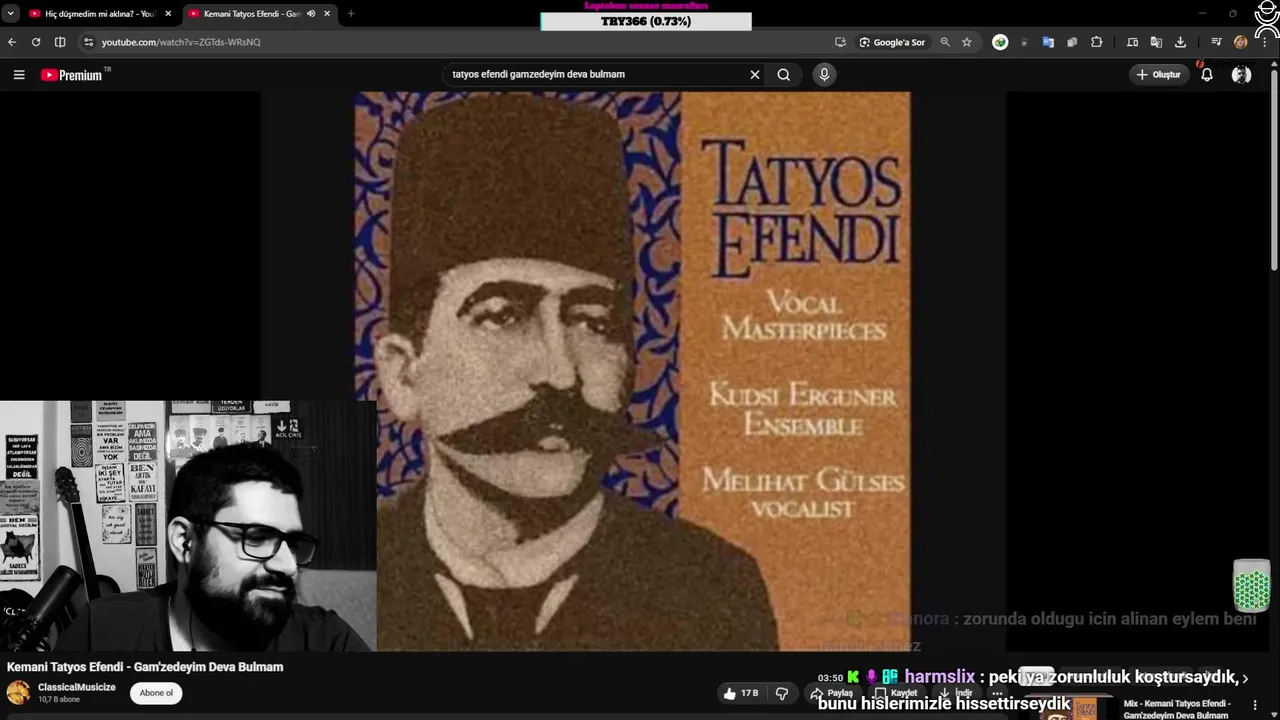Open the zoom magnifier icon in address bar
Screen dimensions: 1280x720
point(945,42)
